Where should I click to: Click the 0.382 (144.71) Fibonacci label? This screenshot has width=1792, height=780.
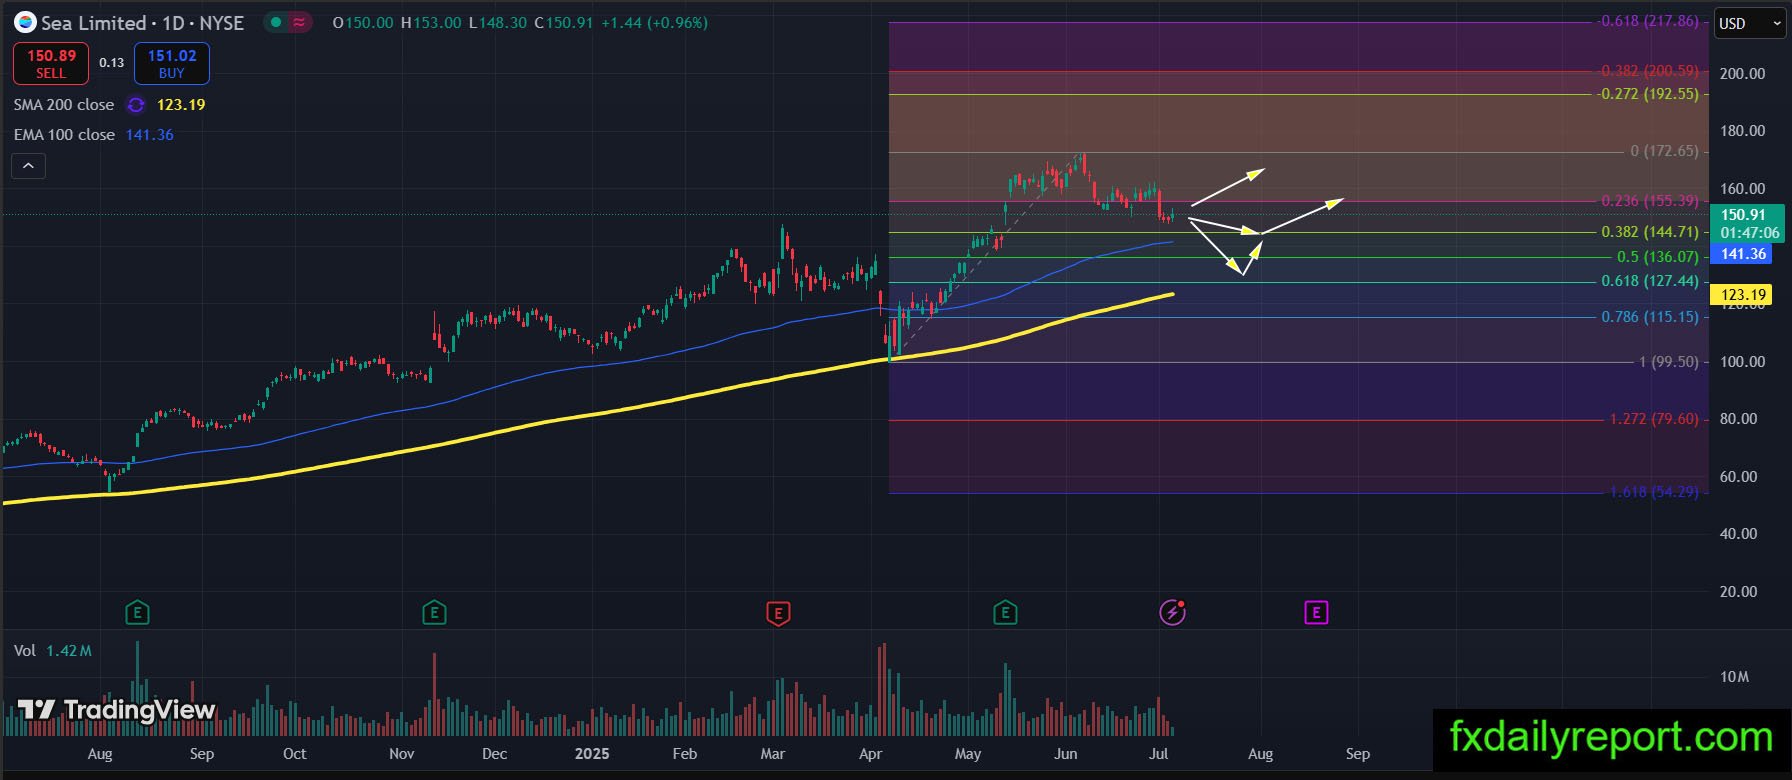[1650, 232]
